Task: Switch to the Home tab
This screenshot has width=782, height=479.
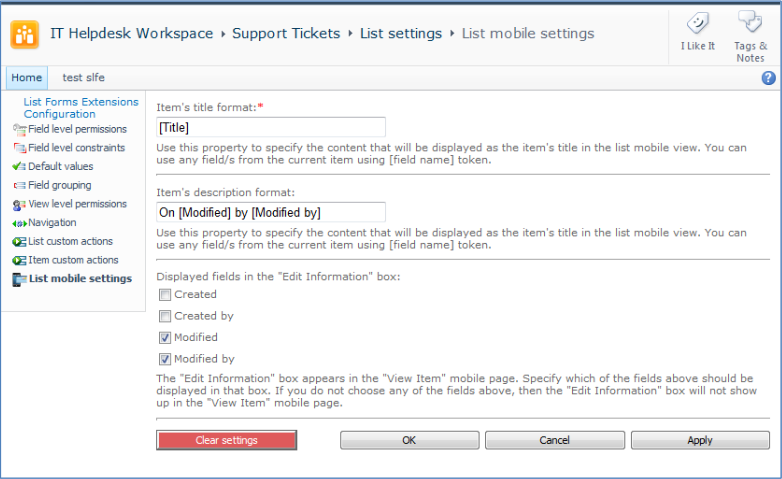Action: pyautogui.click(x=27, y=78)
